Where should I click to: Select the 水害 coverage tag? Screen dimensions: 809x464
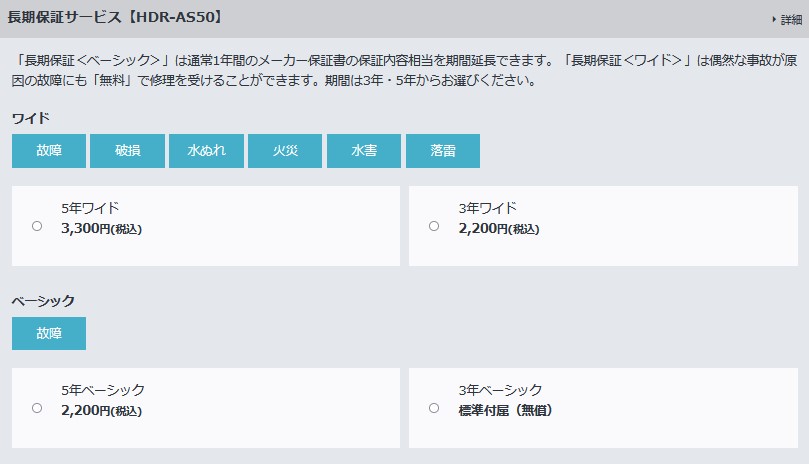point(364,151)
